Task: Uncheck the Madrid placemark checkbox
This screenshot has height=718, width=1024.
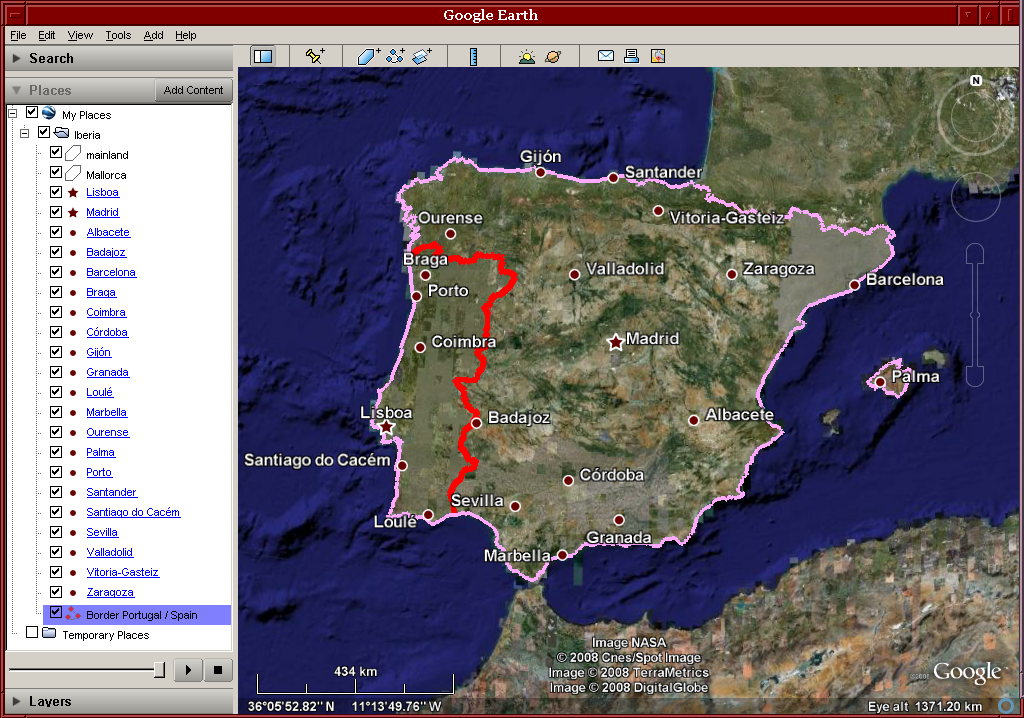Action: 56,212
